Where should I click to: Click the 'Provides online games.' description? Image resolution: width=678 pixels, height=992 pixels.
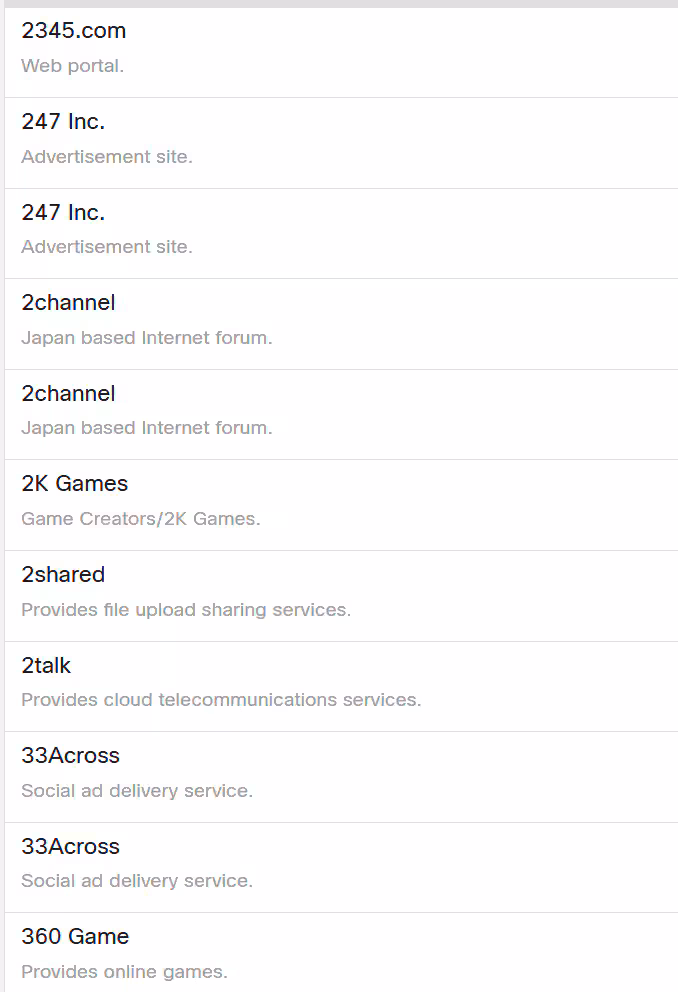click(124, 972)
